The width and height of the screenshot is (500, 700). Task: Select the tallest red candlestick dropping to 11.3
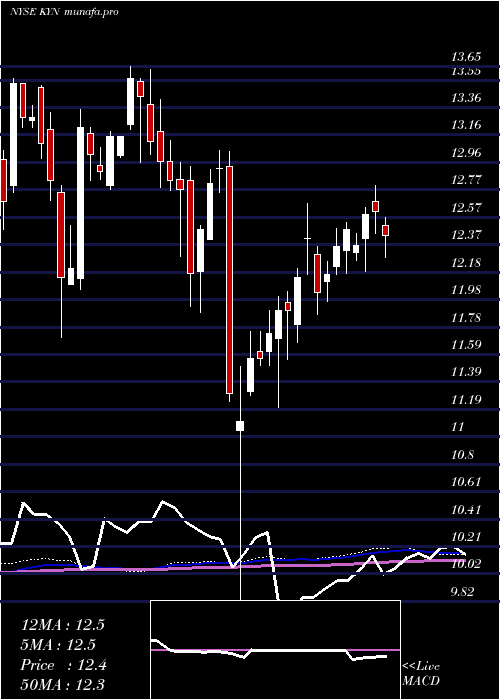pyautogui.click(x=229, y=280)
